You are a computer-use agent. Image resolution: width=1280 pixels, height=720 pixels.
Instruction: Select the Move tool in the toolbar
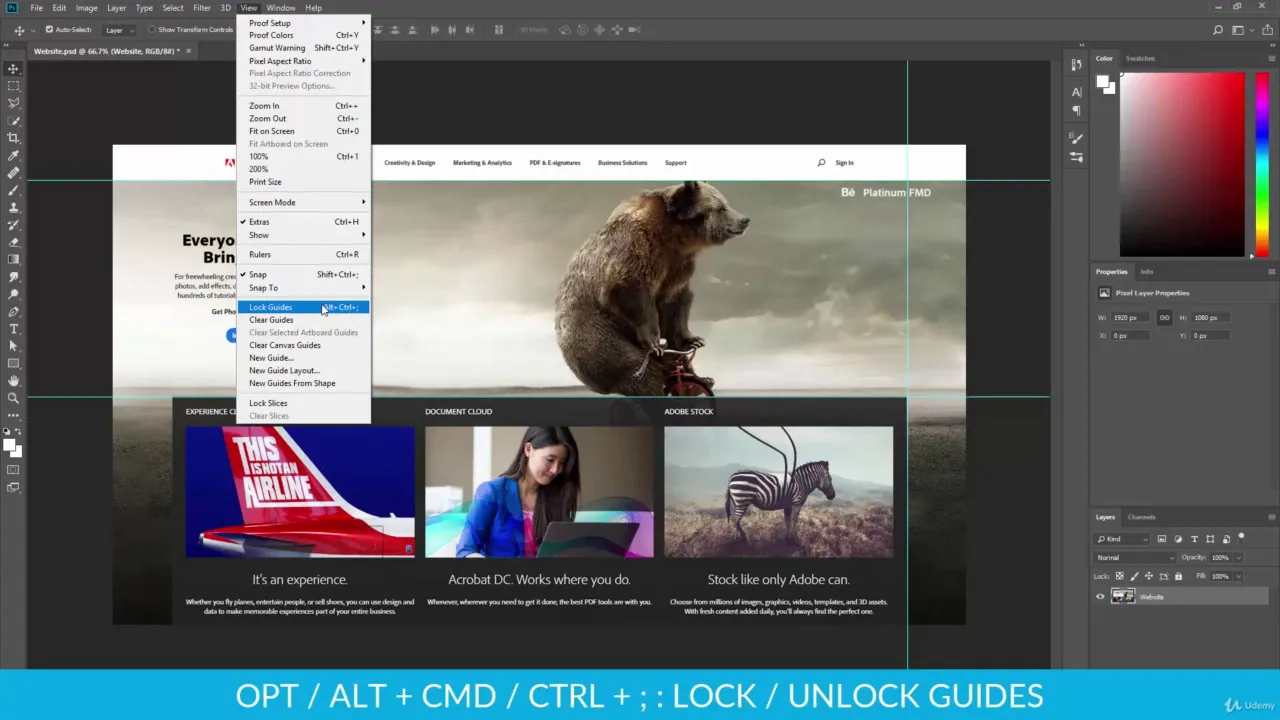click(14, 68)
